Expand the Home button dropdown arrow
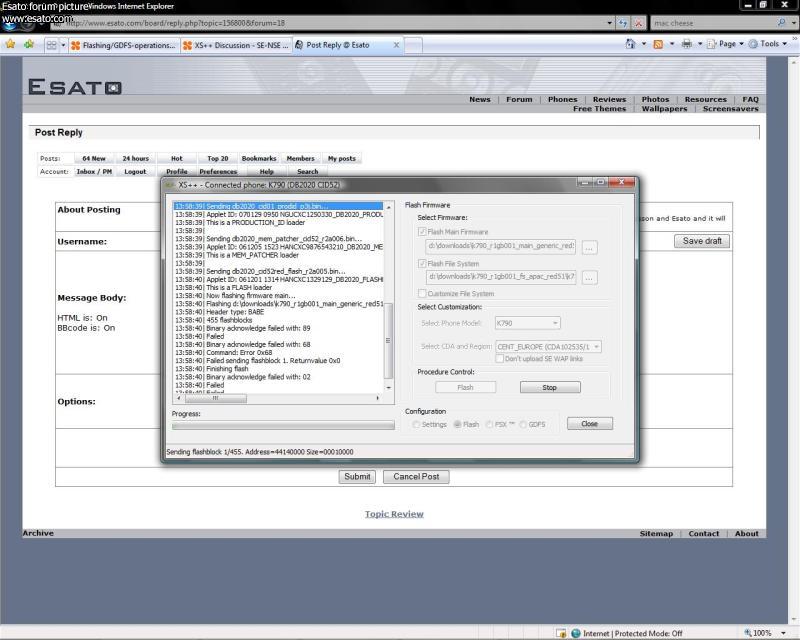 [x=643, y=44]
